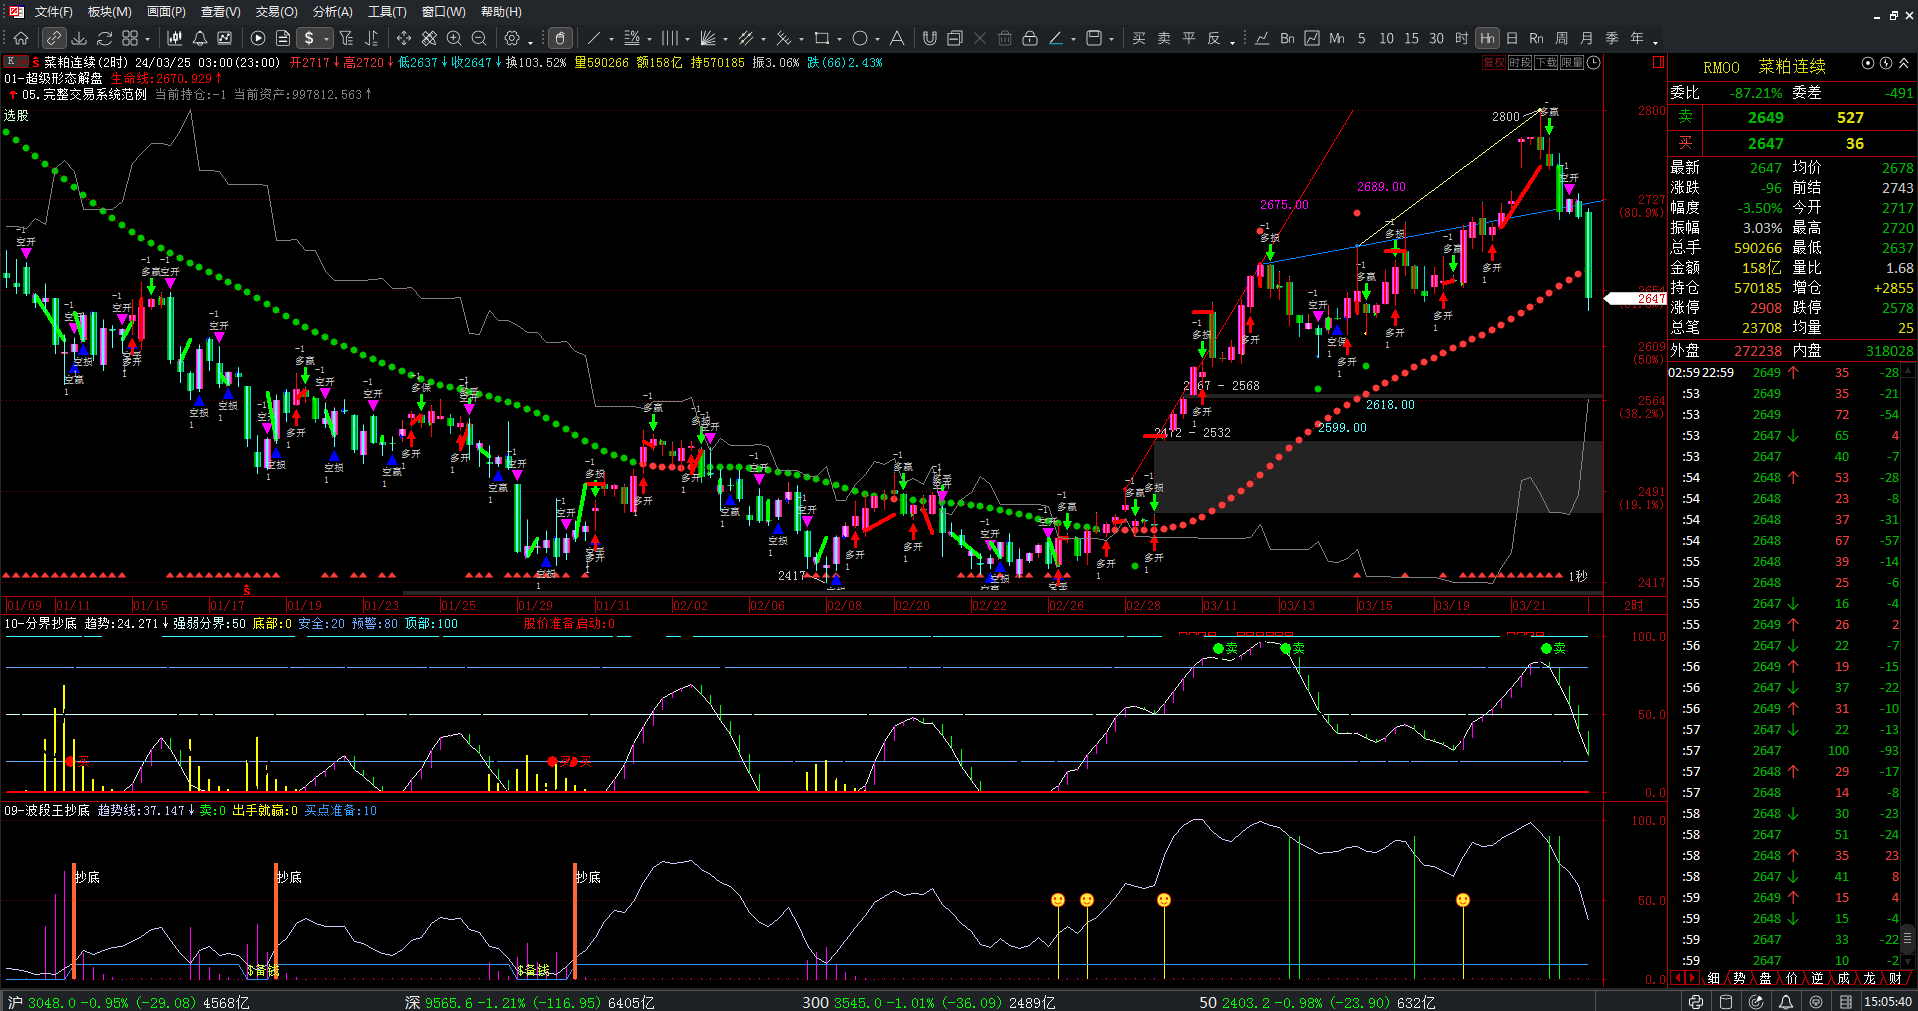Toggle the chart link icon

(54, 38)
